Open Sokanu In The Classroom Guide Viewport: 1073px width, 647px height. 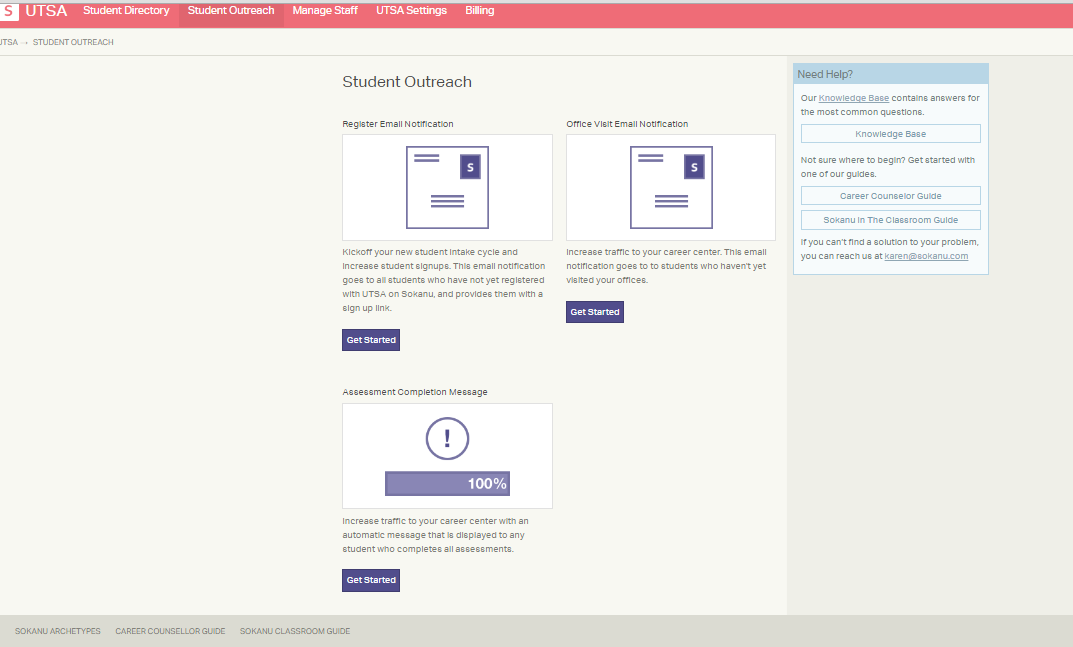tap(890, 220)
